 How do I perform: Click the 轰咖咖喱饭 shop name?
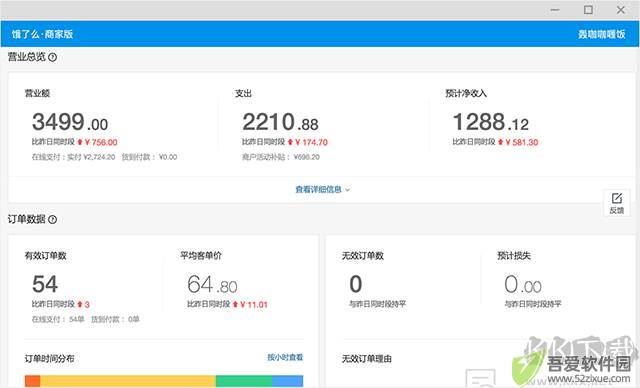[601, 34]
